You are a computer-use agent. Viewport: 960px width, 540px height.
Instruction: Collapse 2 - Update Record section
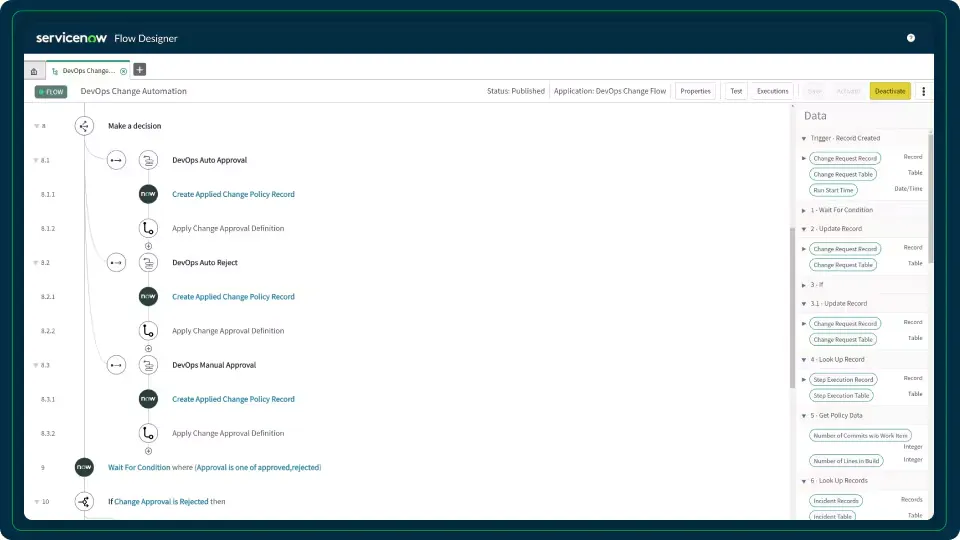pos(804,229)
